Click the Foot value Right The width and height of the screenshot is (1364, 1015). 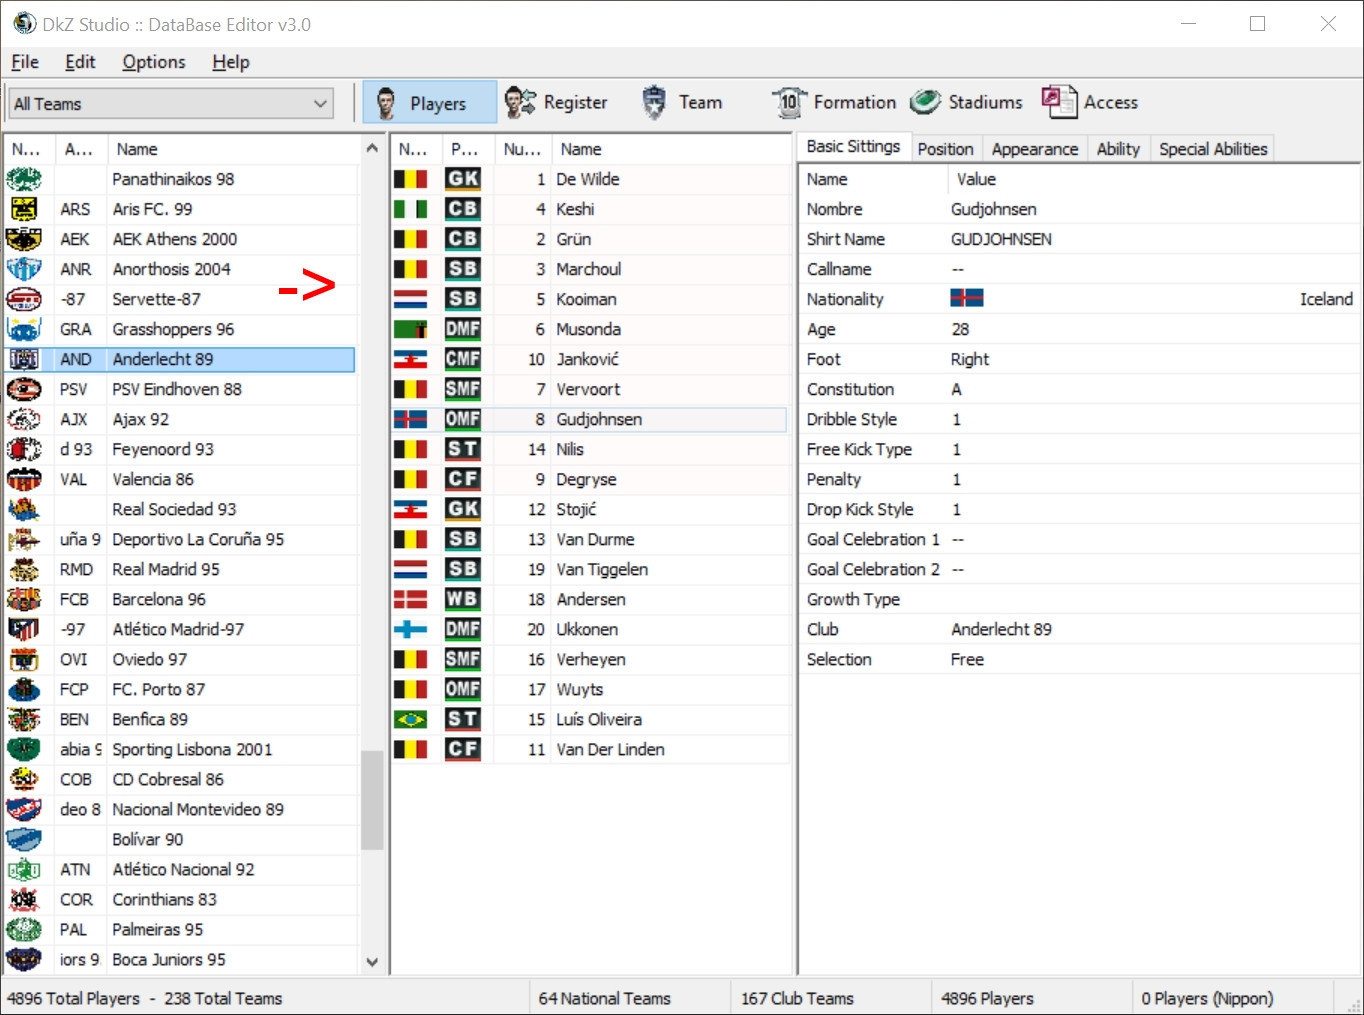pos(970,359)
